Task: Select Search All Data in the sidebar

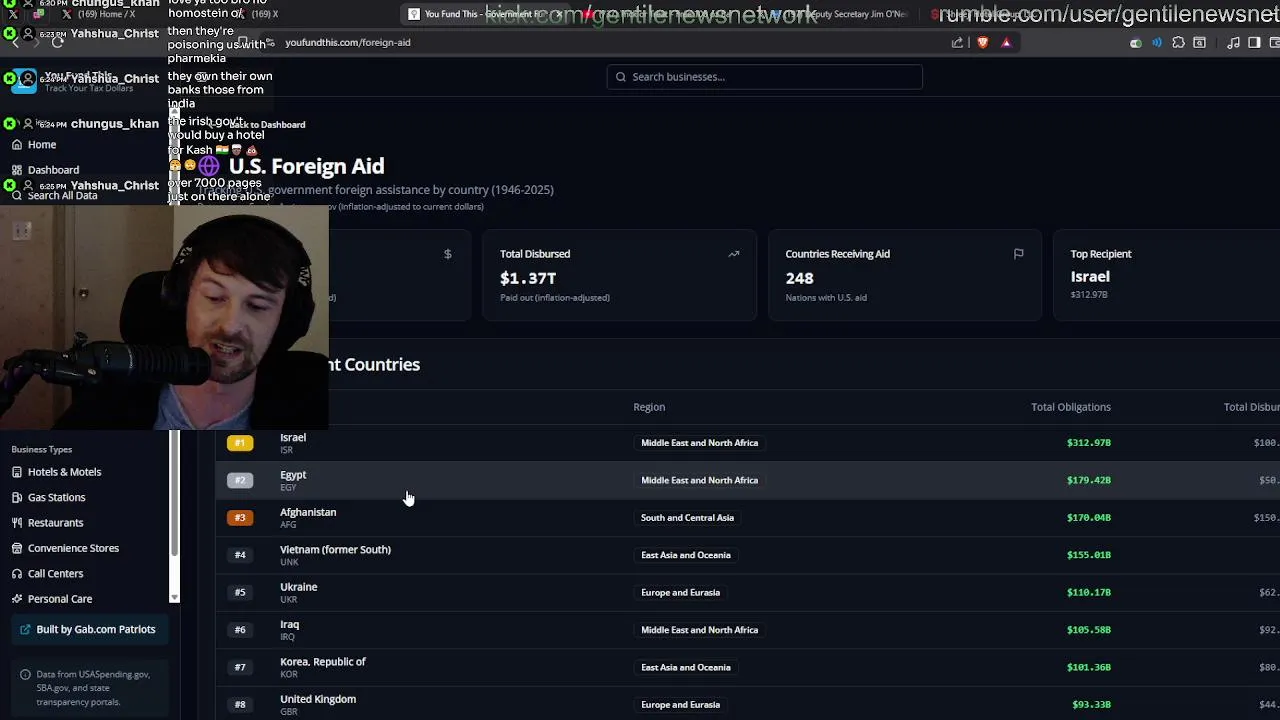Action: coord(62,196)
